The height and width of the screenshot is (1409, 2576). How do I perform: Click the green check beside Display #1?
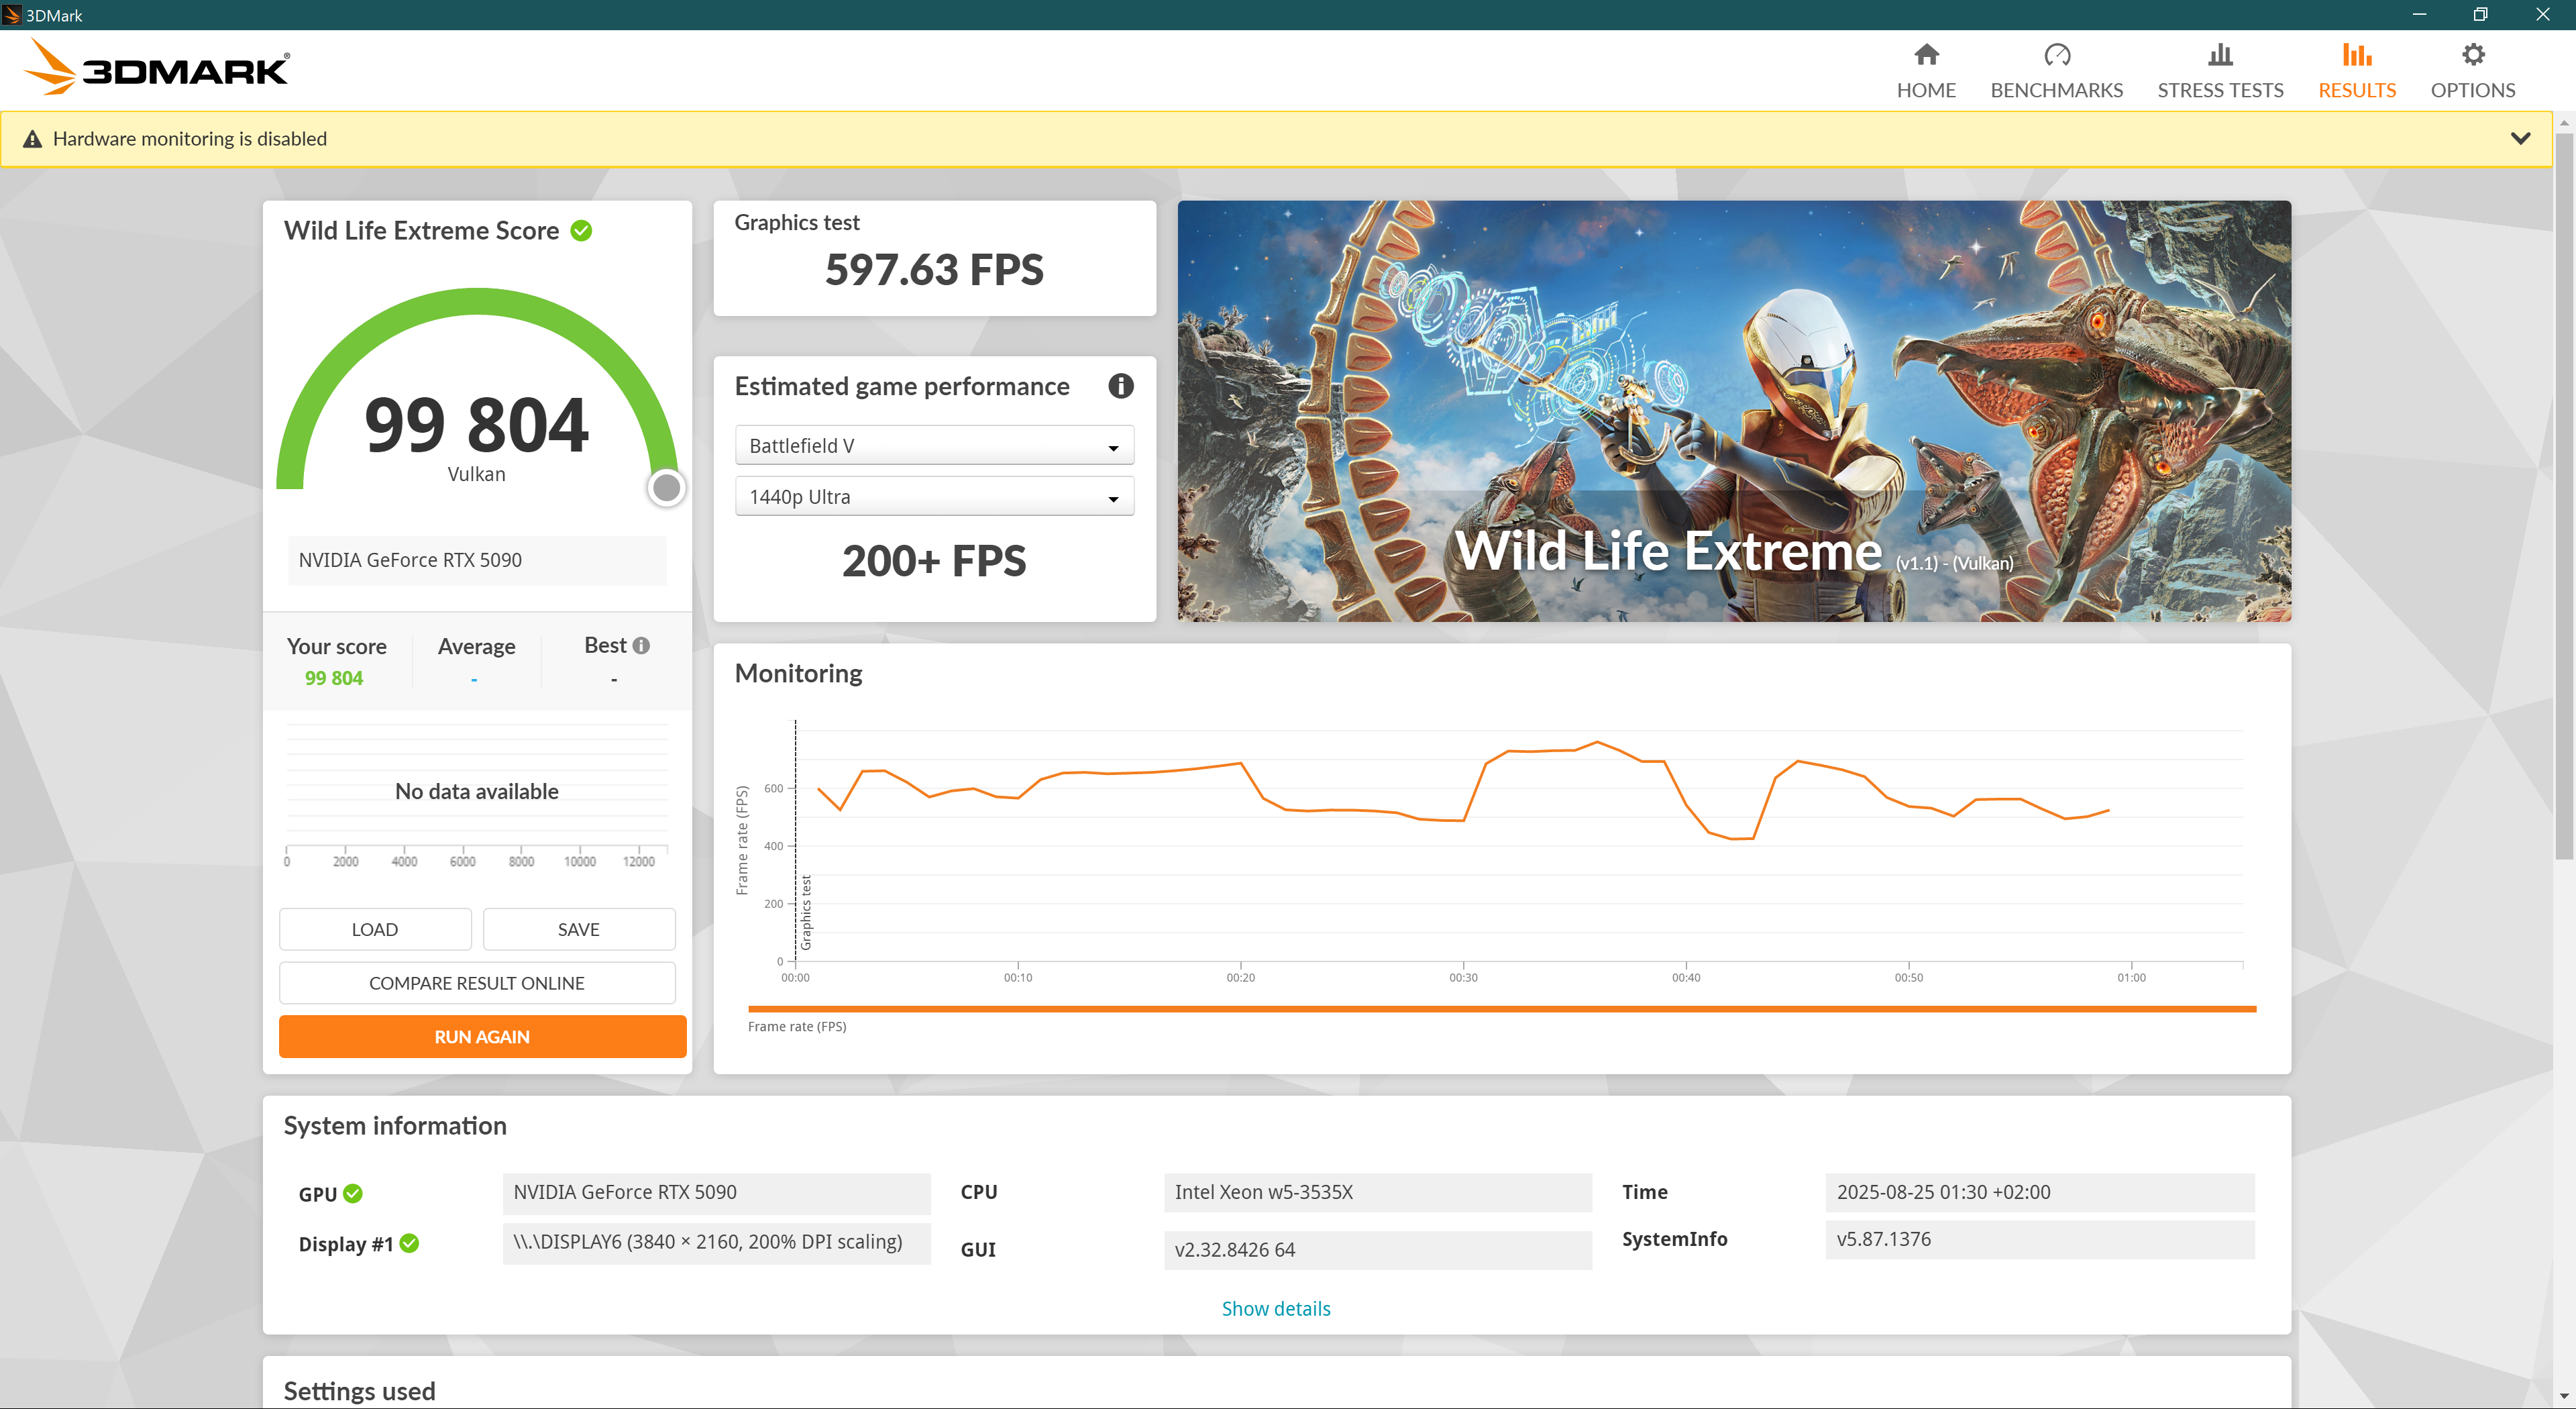(x=409, y=1243)
